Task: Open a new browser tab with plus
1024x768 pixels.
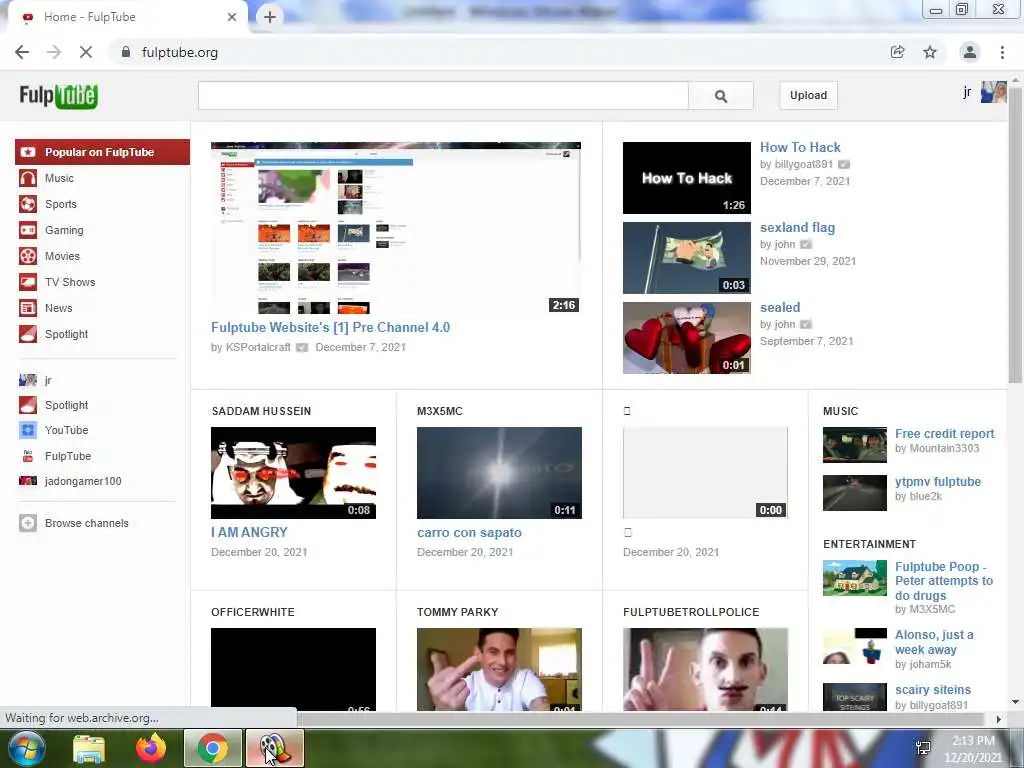Action: (x=270, y=17)
